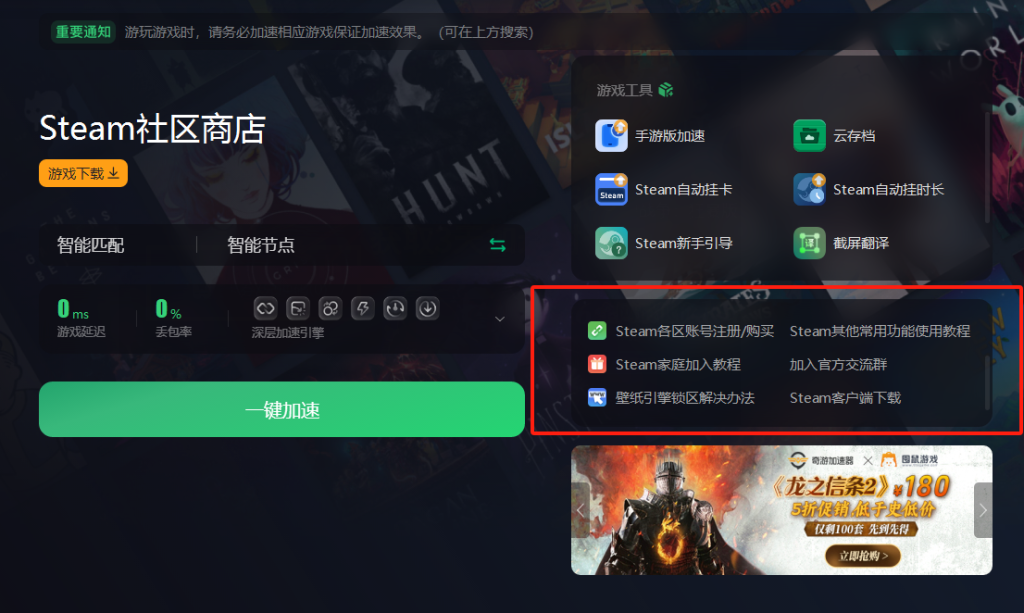Open Steam家庭加入教程 link
Image resolution: width=1024 pixels, height=613 pixels.
pyautogui.click(x=678, y=364)
